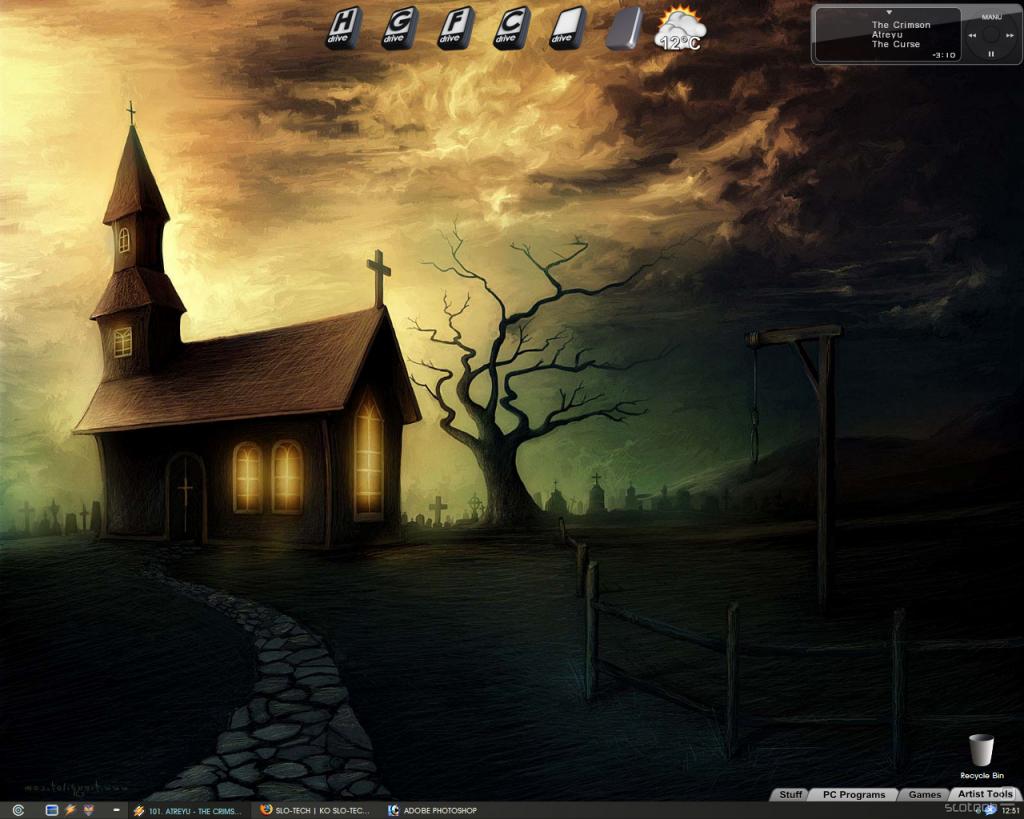Expand the music widget's top arrow
The width and height of the screenshot is (1024, 819).
889,12
